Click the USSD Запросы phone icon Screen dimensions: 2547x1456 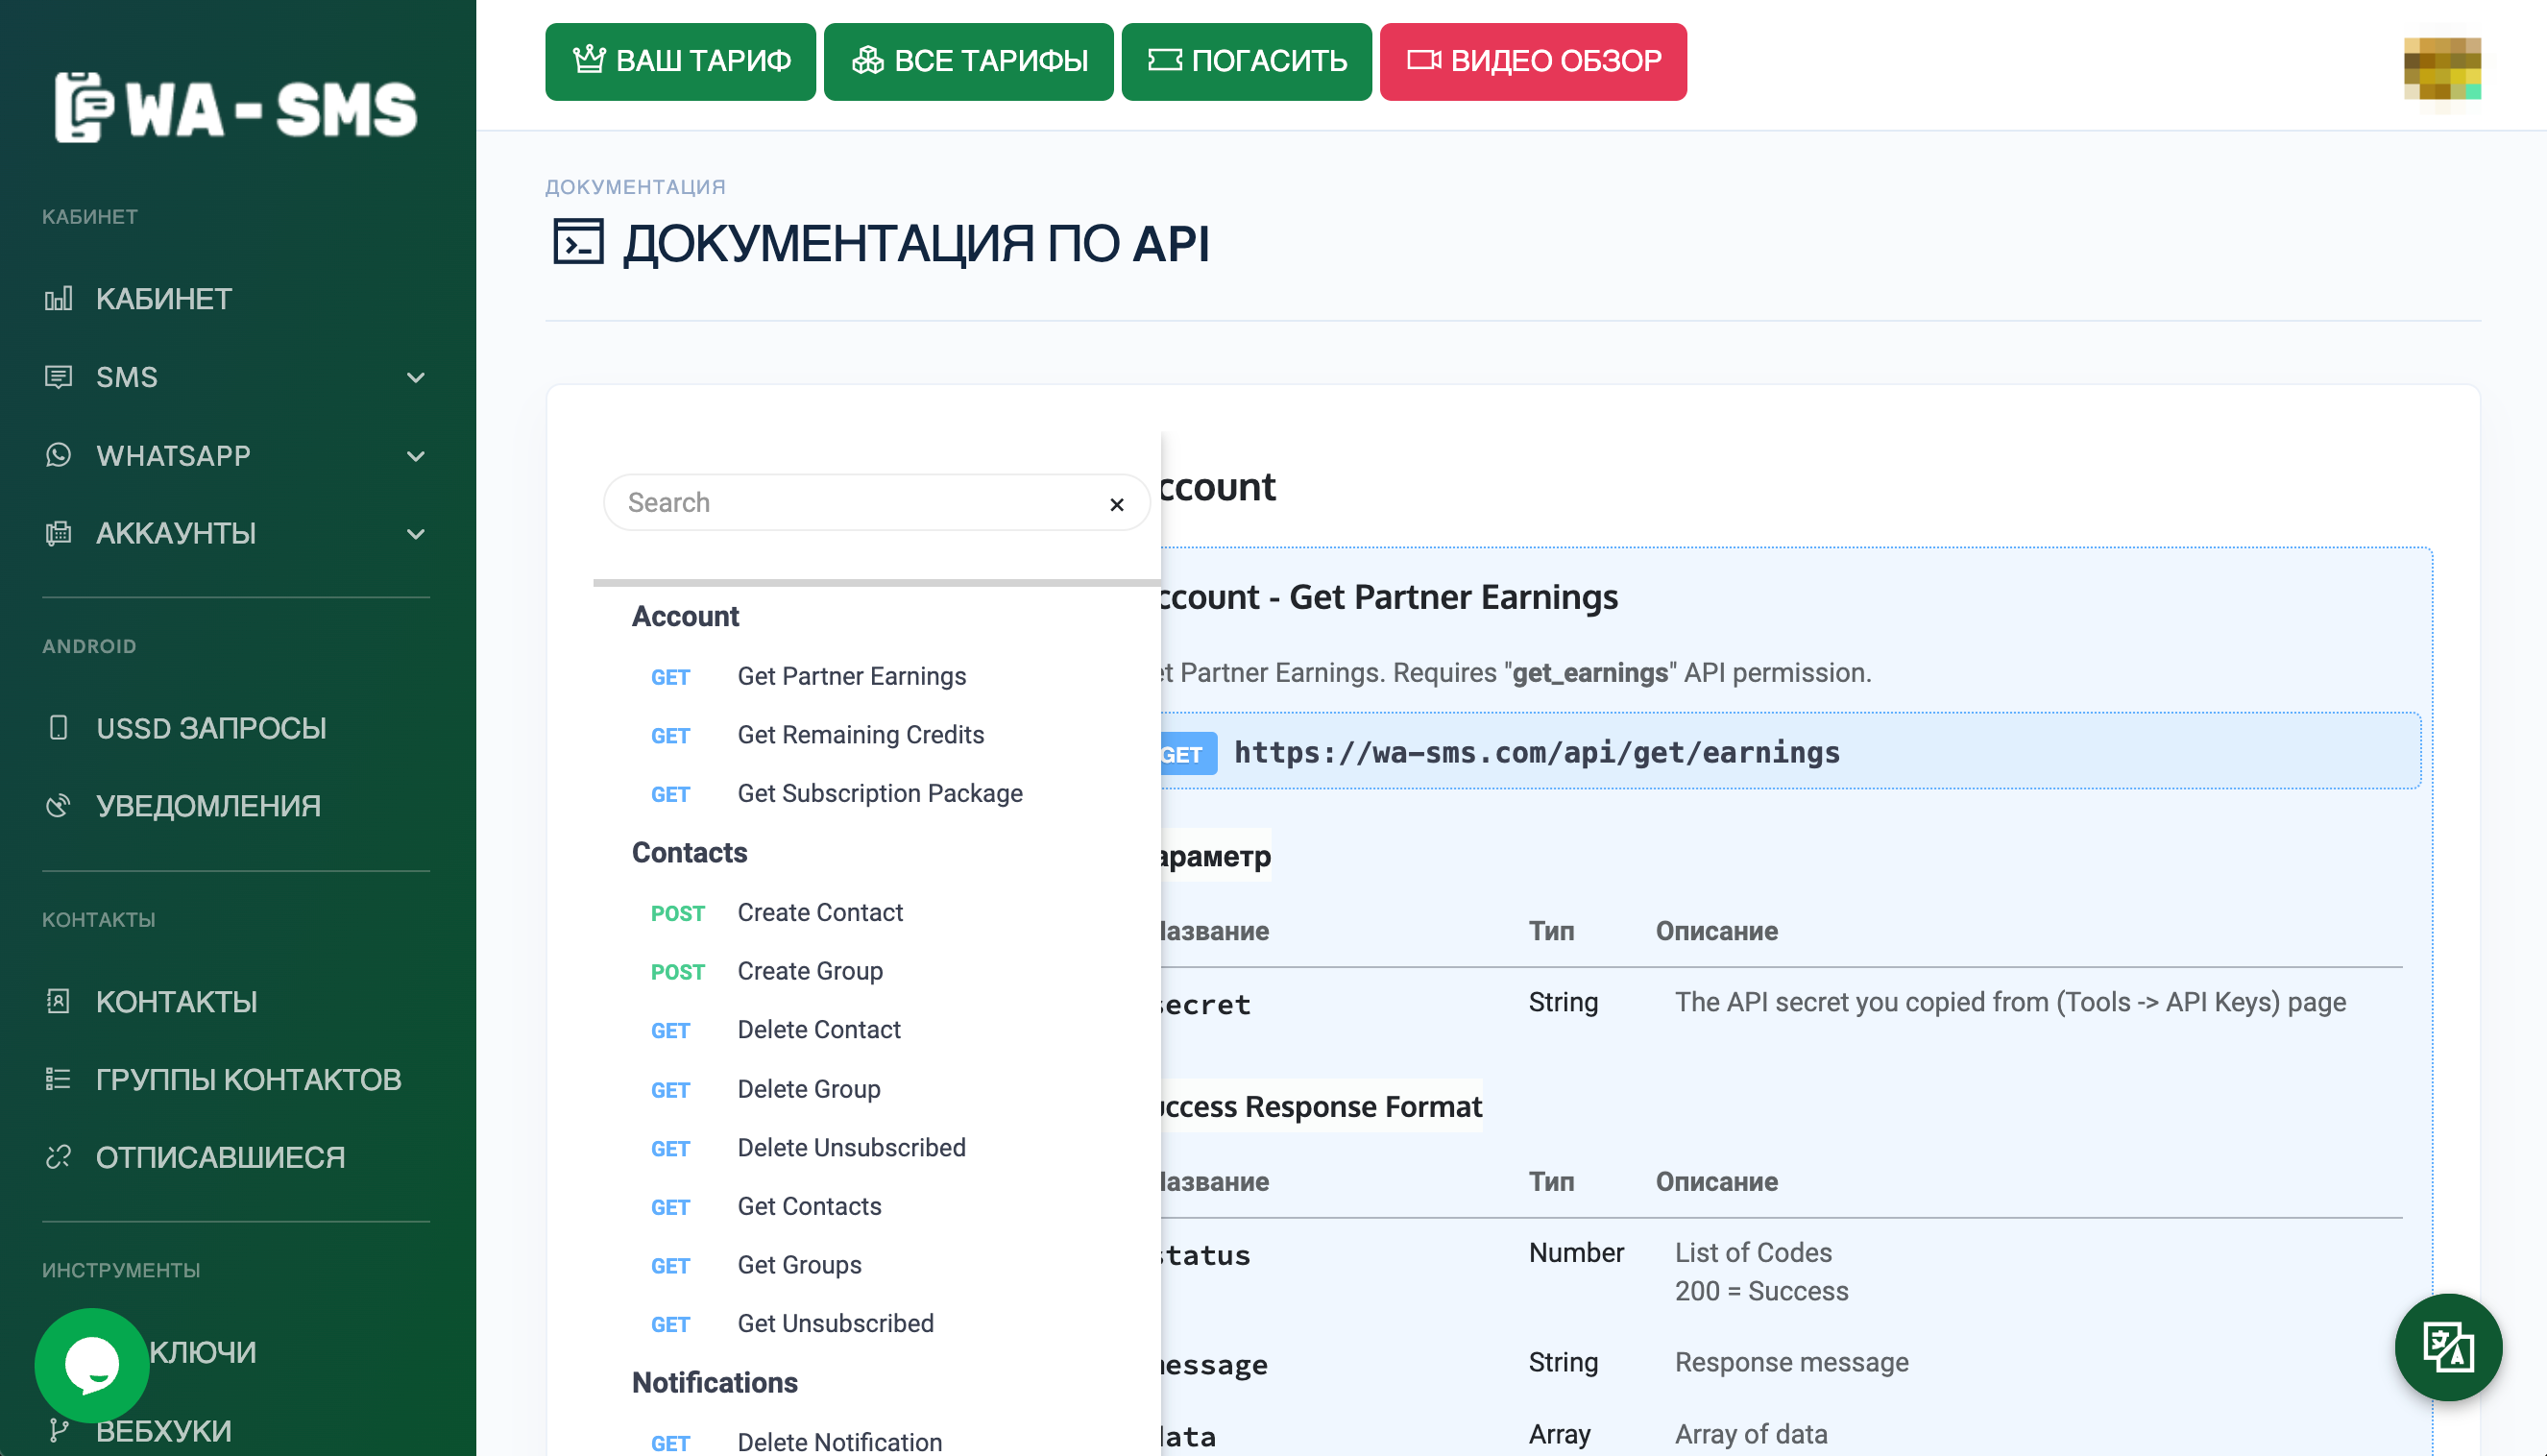(59, 728)
